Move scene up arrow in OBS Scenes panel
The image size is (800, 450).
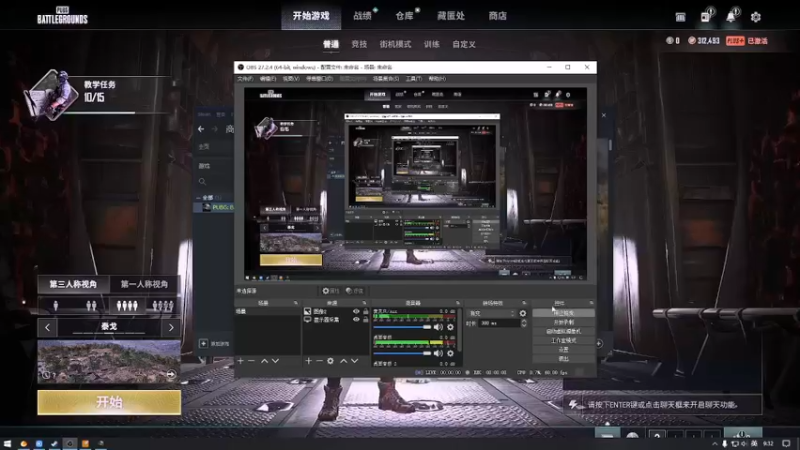pos(264,361)
